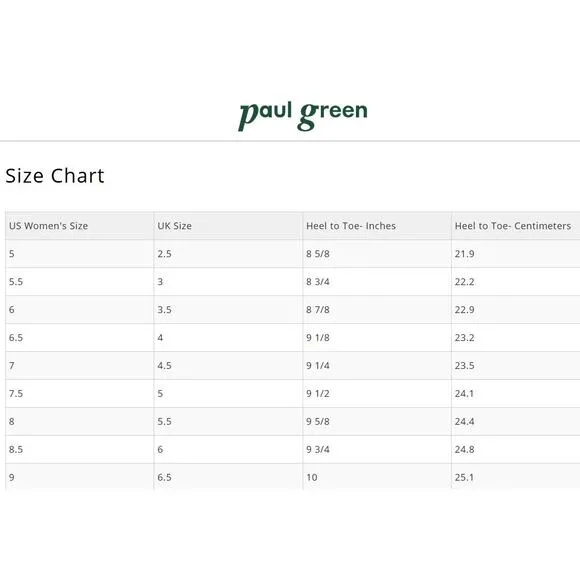Click US size 7.5 cell
580x580 pixels.
point(80,393)
